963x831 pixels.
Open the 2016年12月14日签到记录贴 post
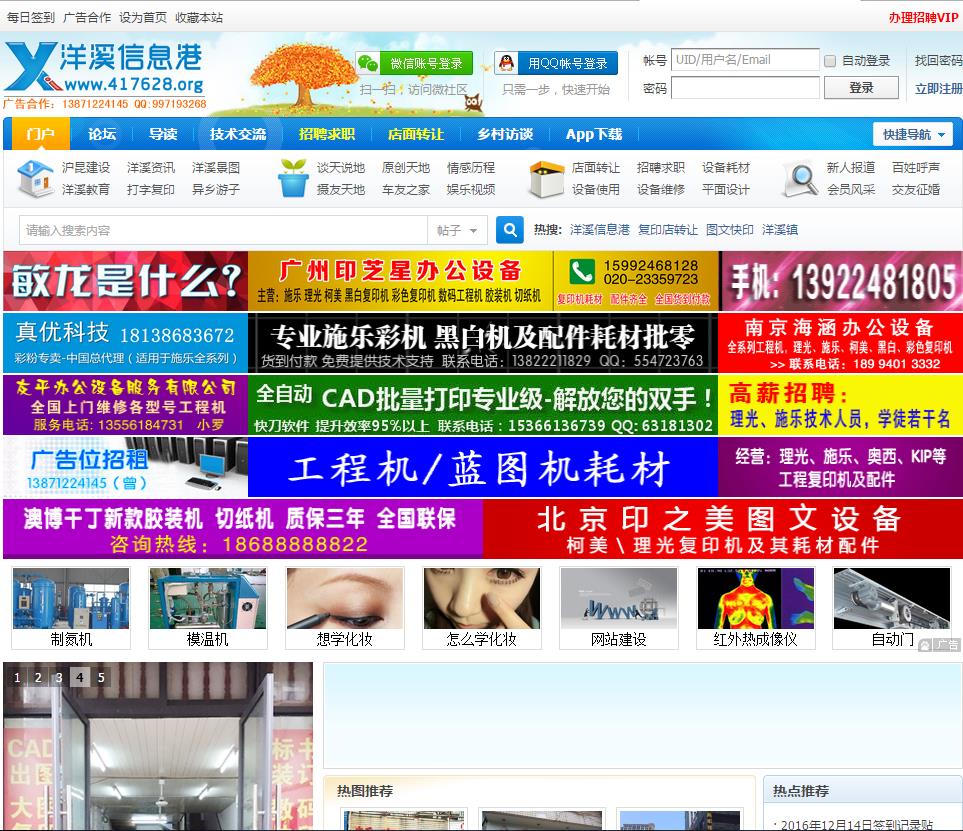coord(857,824)
